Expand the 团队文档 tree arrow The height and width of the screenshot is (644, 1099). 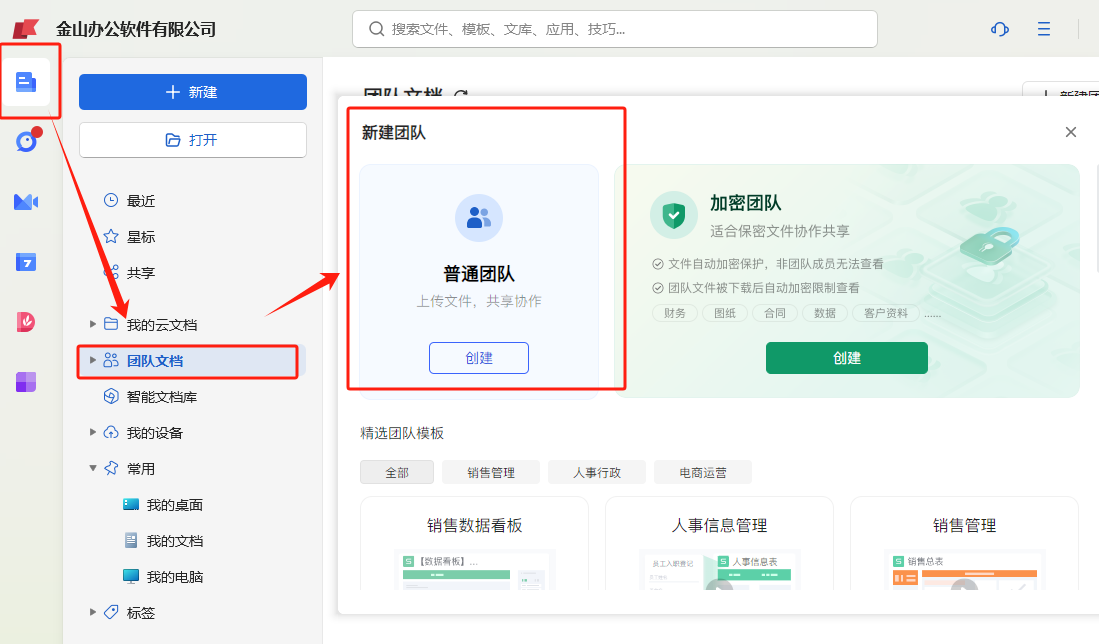[x=93, y=360]
